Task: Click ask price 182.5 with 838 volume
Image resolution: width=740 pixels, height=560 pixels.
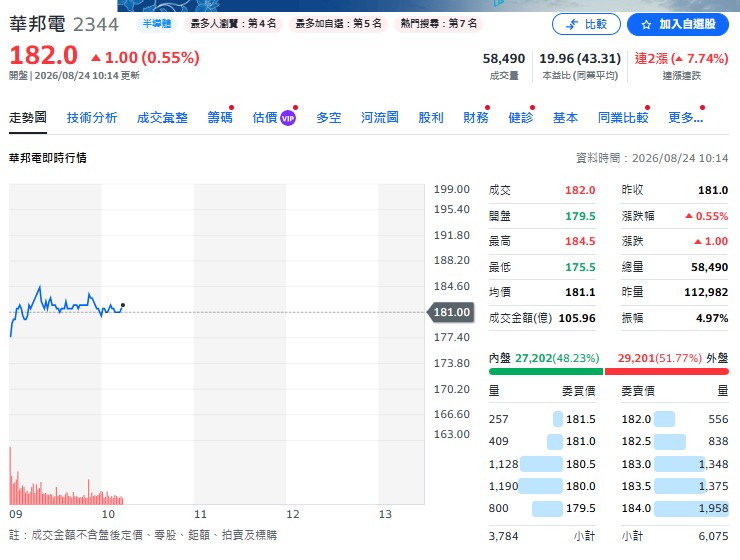Action: [675, 441]
